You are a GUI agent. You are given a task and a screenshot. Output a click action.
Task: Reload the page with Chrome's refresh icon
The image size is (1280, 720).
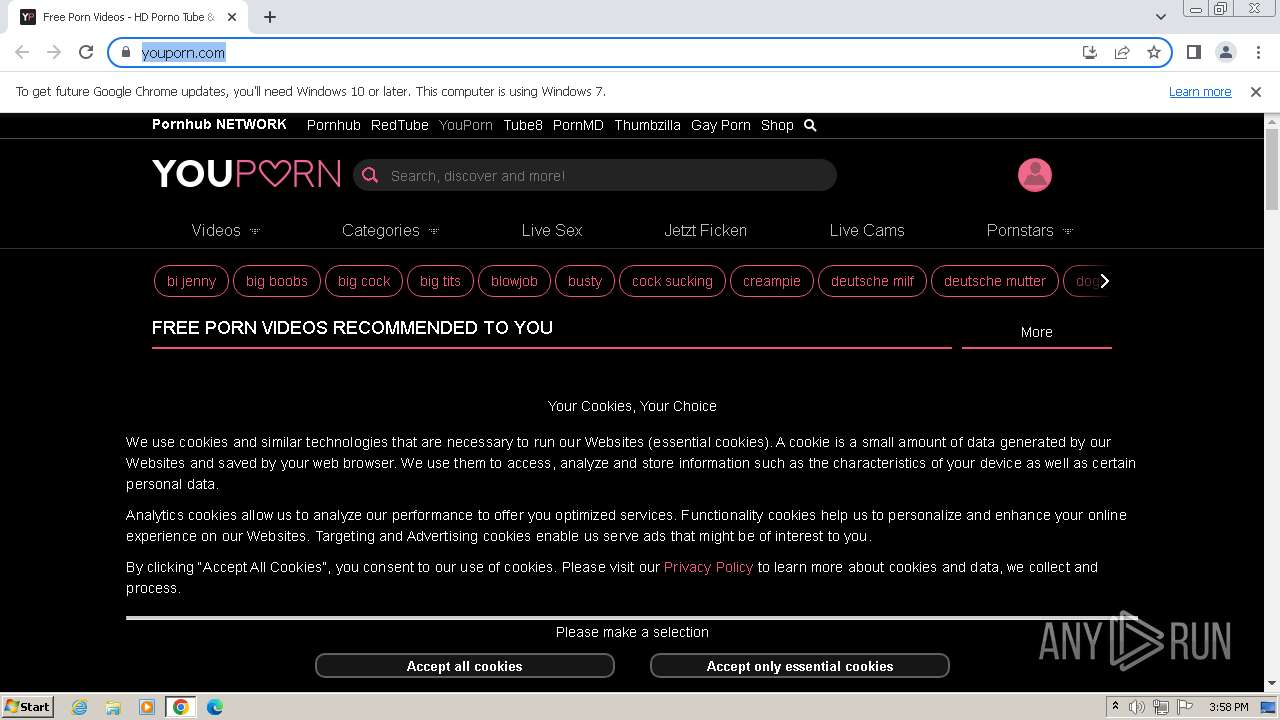(x=86, y=52)
